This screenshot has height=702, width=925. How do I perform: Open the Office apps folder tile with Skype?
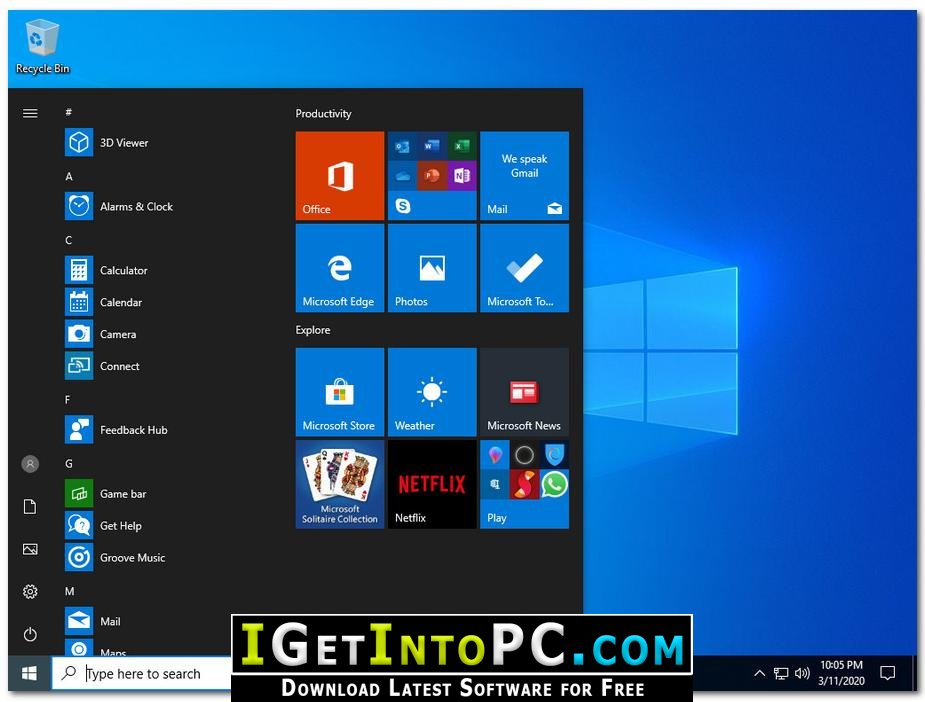432,176
